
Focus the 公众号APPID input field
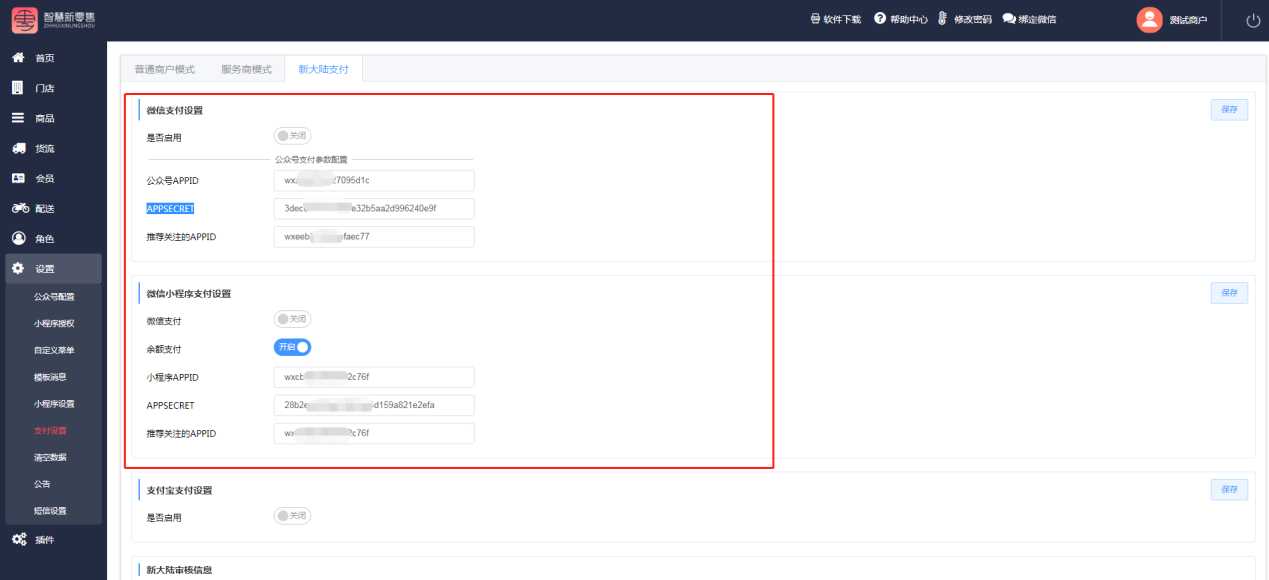(x=374, y=180)
